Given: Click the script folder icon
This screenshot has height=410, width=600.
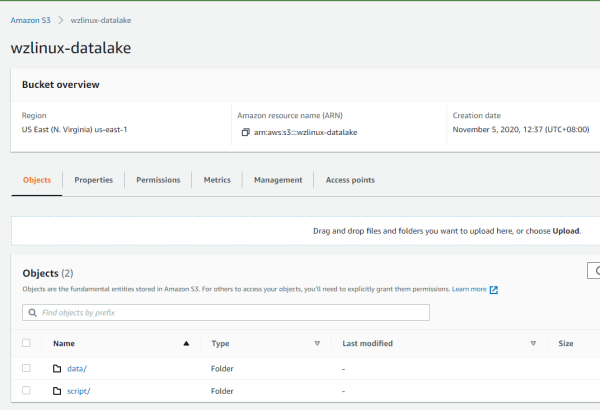Looking at the screenshot, I should click(x=58, y=390).
